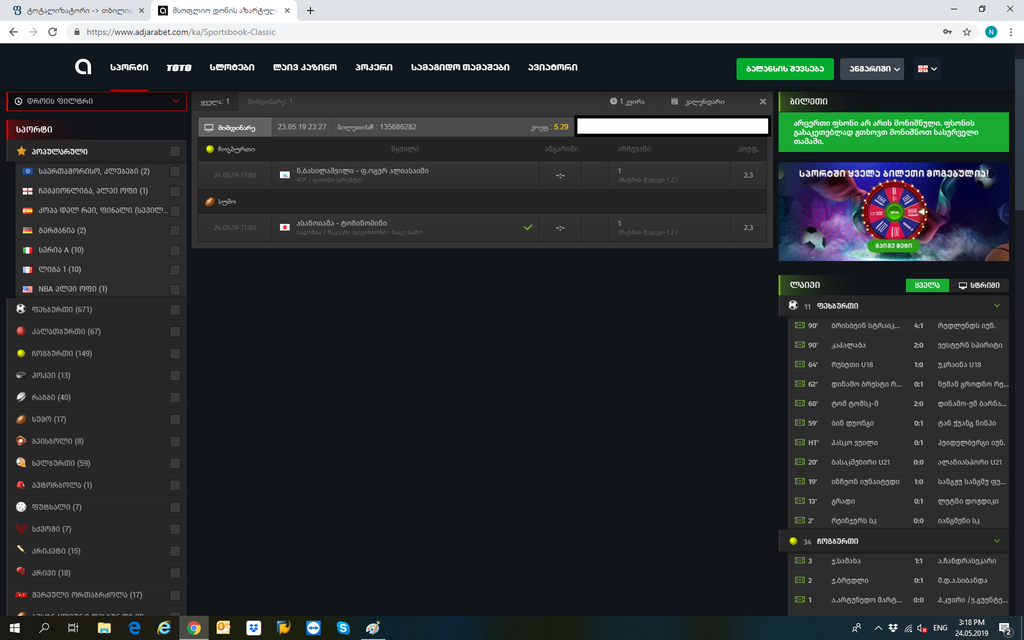This screenshot has height=640, width=1024.
Task: Tick the checkbox for ჩოგბურთი (149)
Action: (175, 353)
